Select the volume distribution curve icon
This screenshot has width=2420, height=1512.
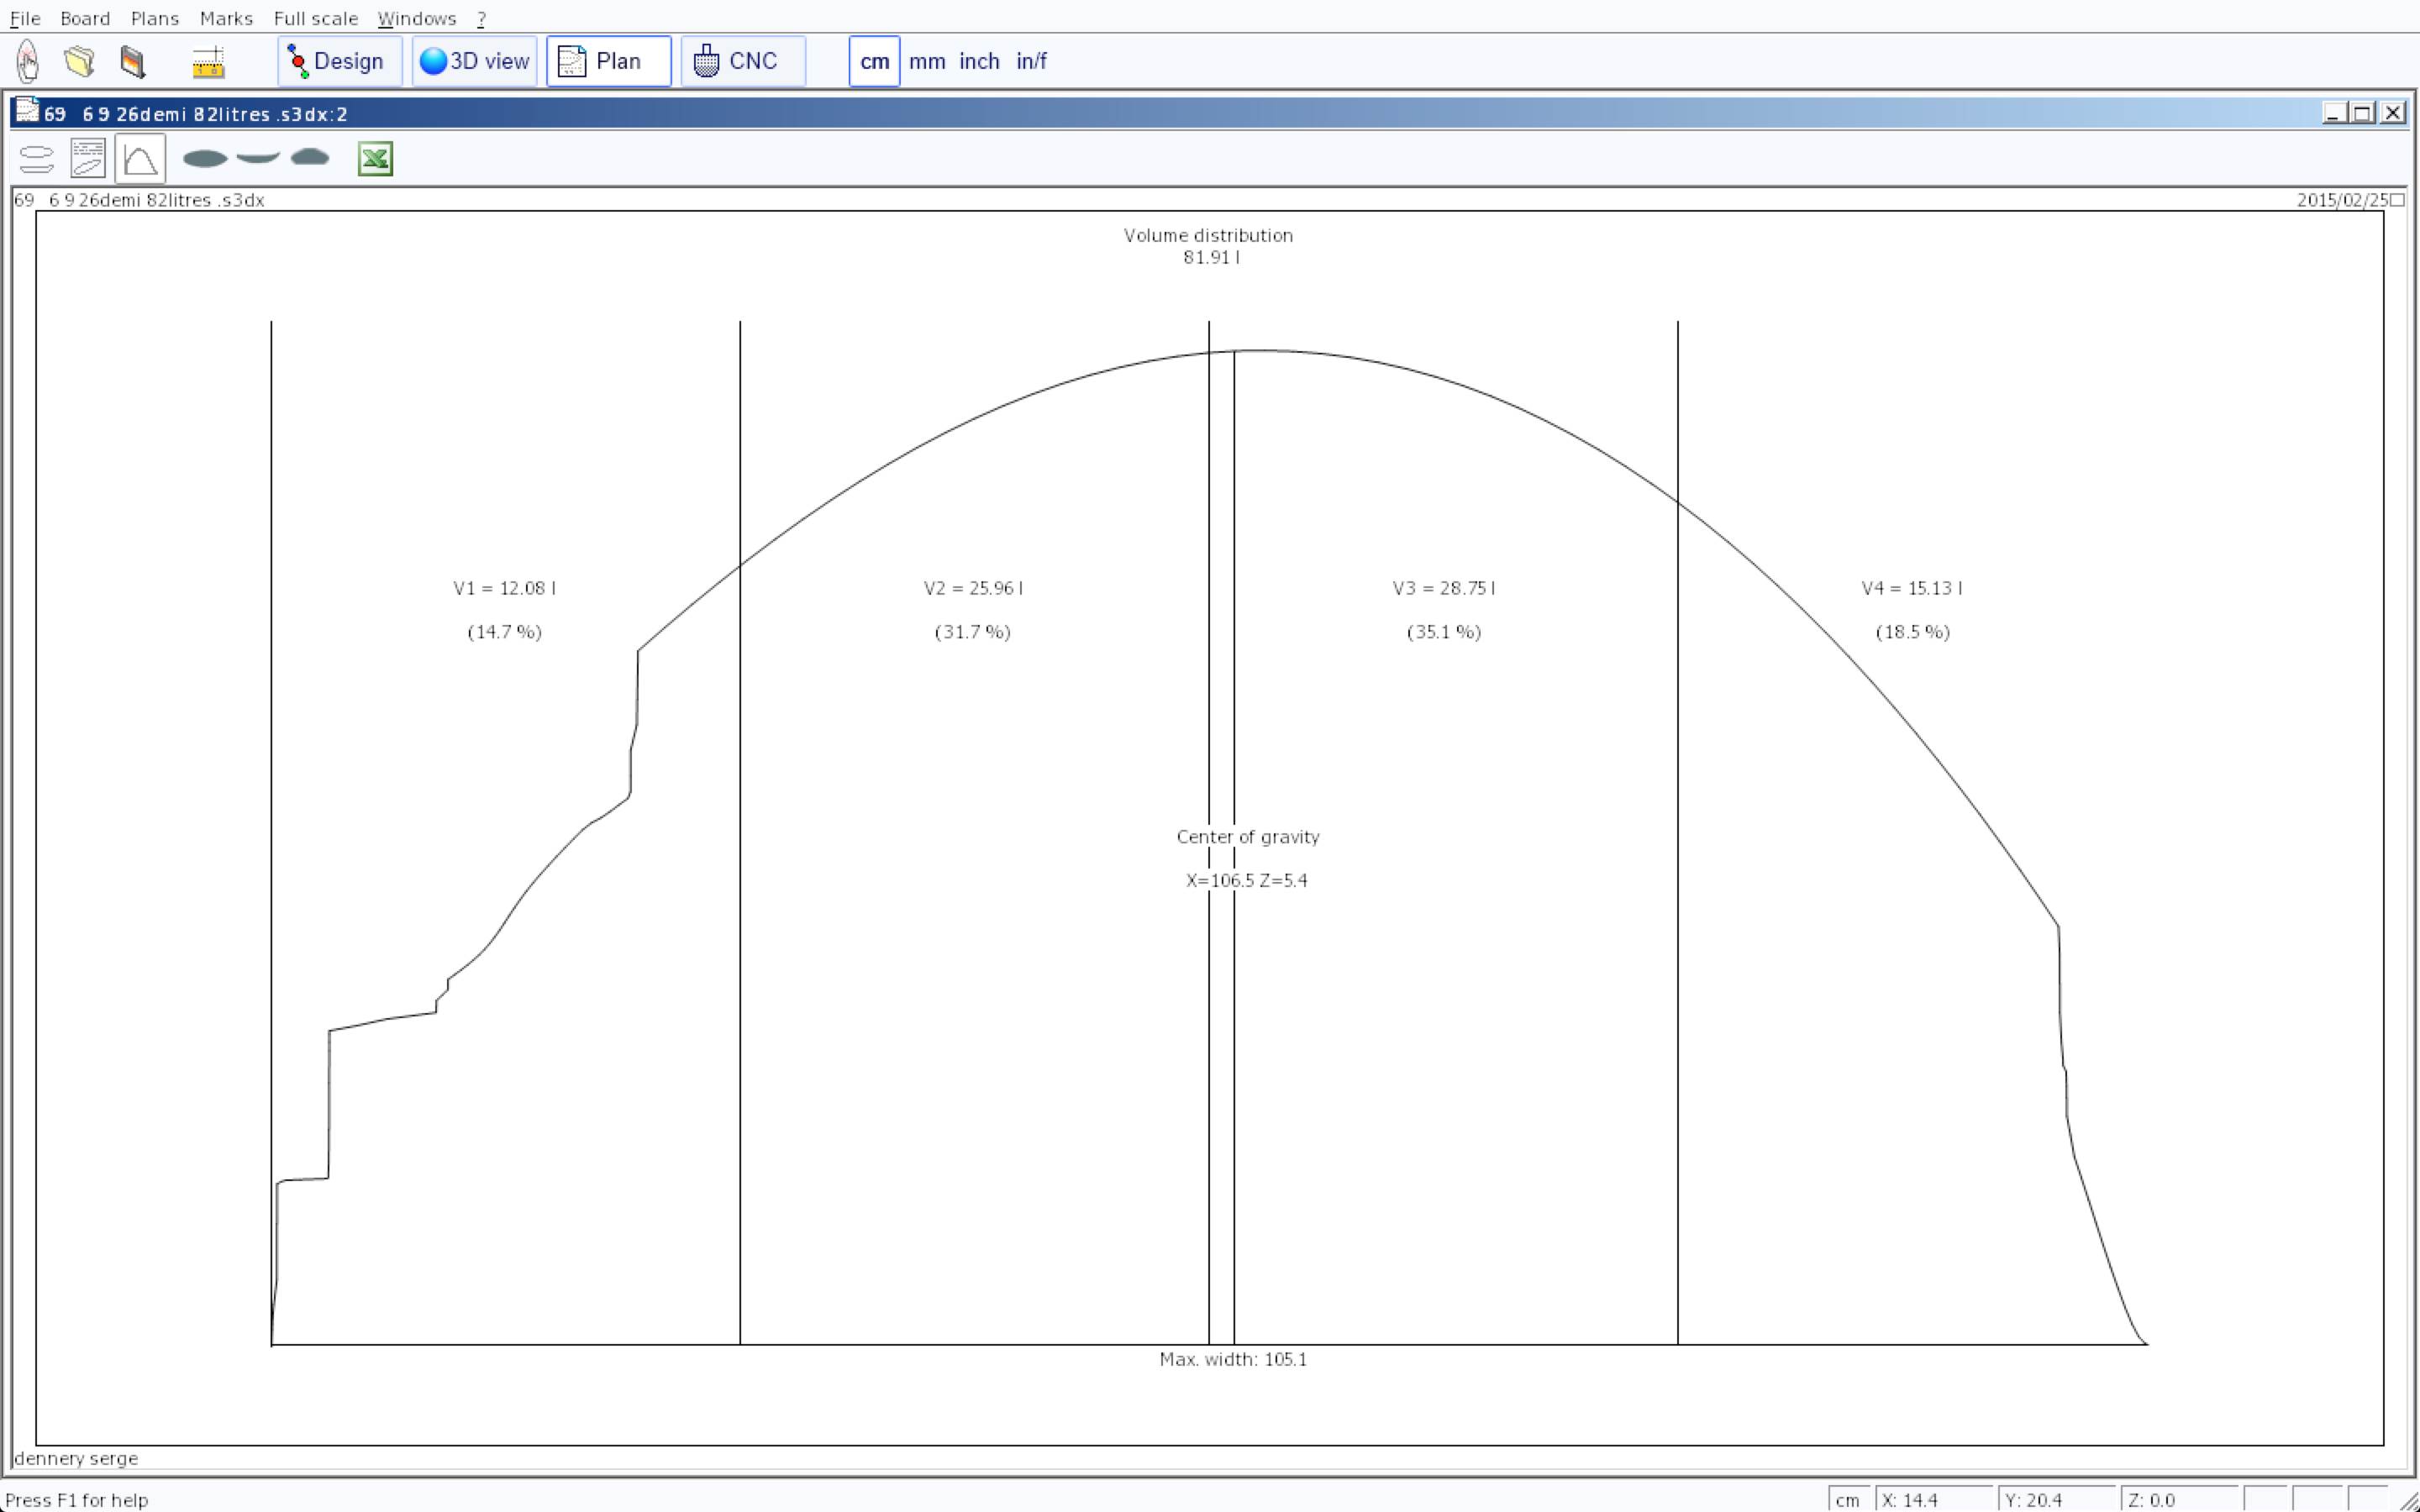point(140,159)
